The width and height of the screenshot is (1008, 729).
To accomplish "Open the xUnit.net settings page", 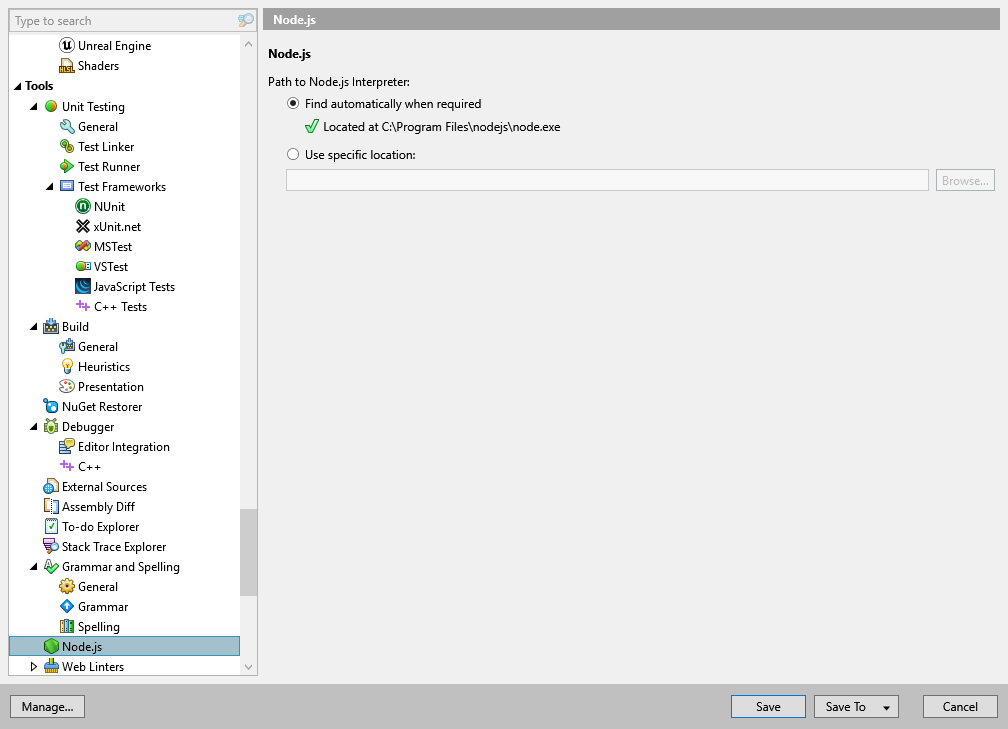I will pos(110,226).
